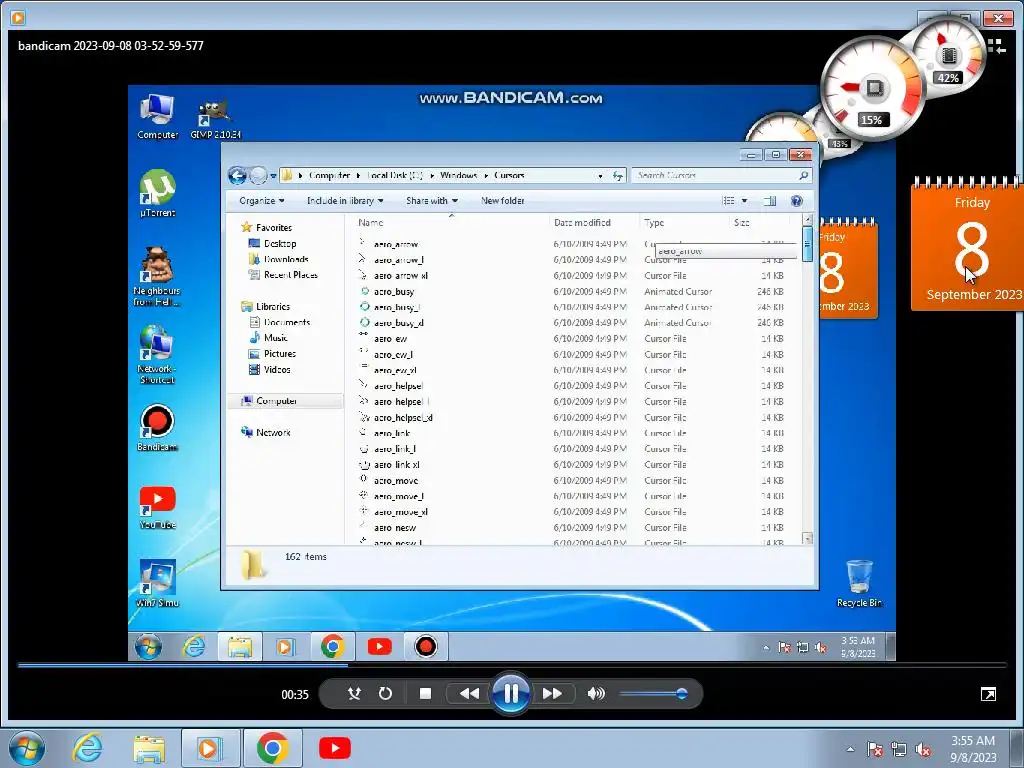Image resolution: width=1024 pixels, height=768 pixels.
Task: Click the muted speaker tray icon
Action: [x=923, y=750]
